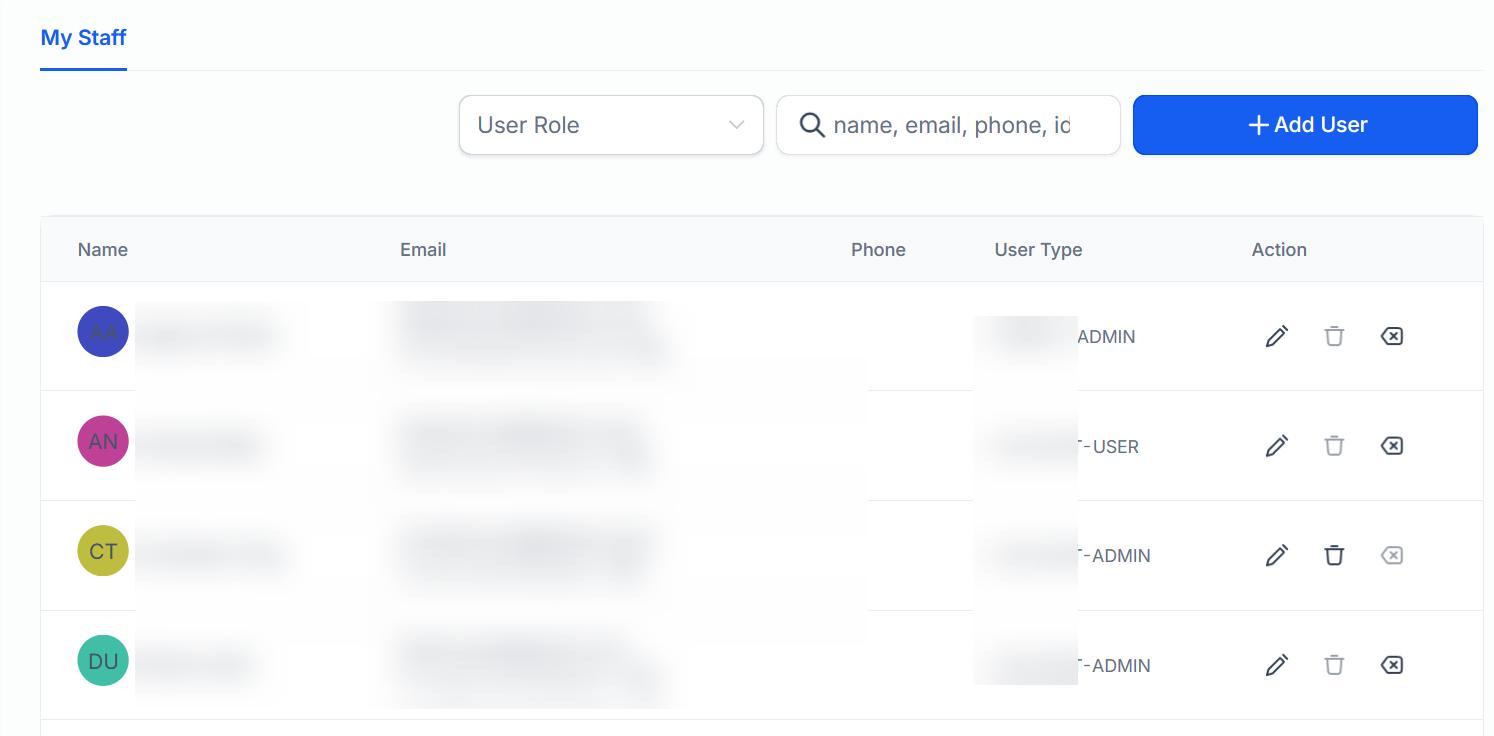
Task: Click the User Type column header
Action: (1038, 250)
